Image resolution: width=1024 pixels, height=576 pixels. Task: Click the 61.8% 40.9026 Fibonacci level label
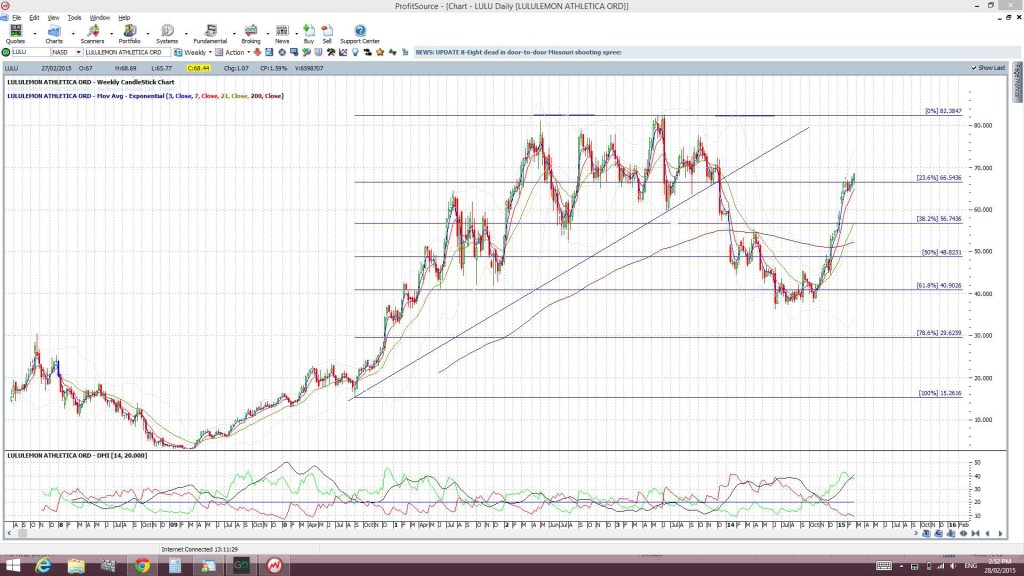(x=939, y=285)
